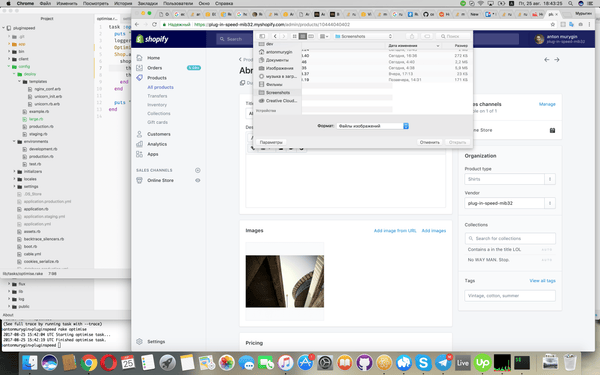The image size is (600, 375).
Task: Open Screenshots folder path dropdown
Action: point(364,36)
